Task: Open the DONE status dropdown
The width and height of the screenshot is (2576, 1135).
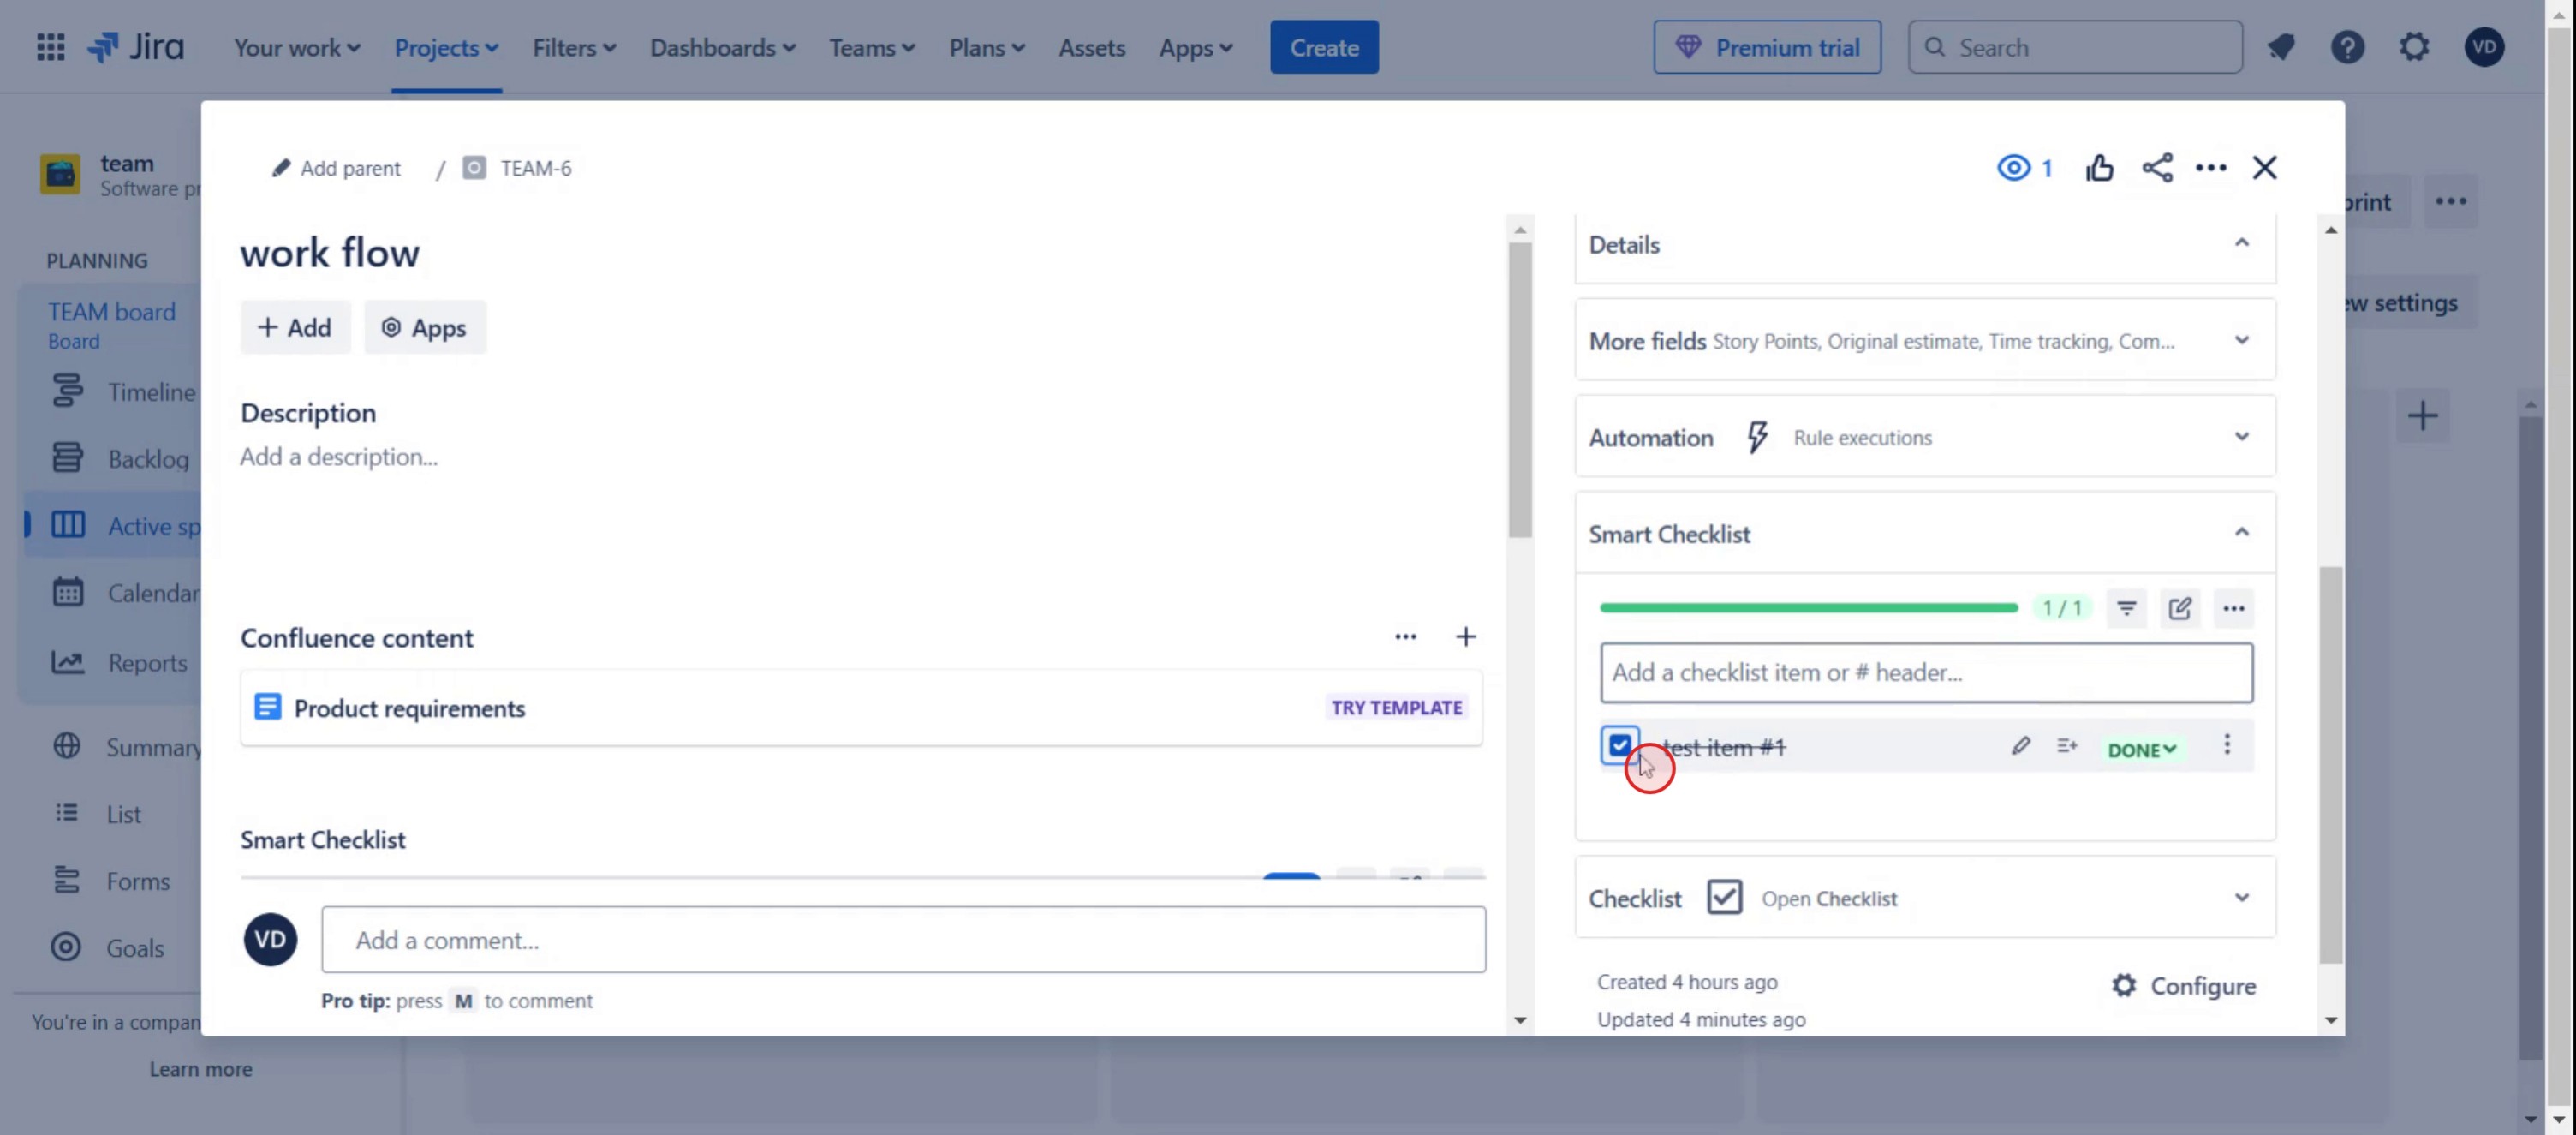Action: (2141, 750)
